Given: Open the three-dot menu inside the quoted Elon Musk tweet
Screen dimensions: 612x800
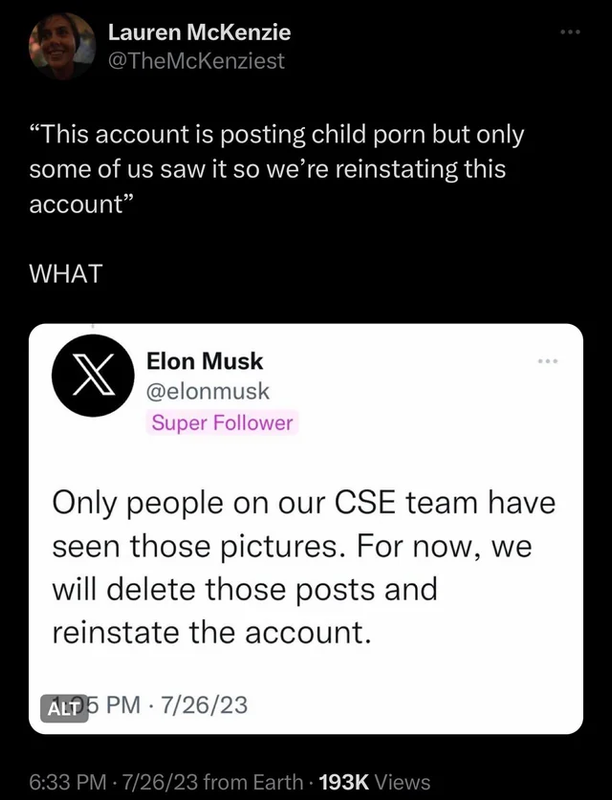Looking at the screenshot, I should tap(548, 361).
